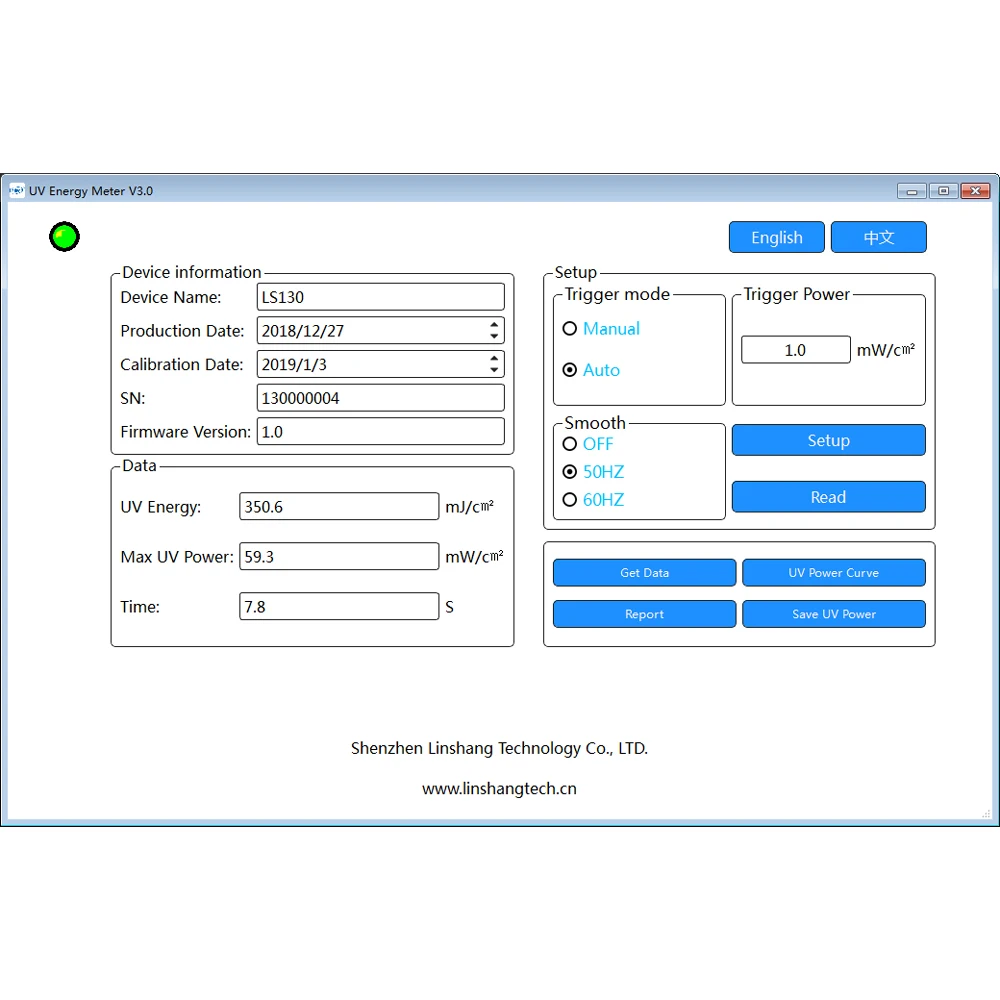Click the Get Data button
This screenshot has width=1000, height=1000.
coord(644,573)
